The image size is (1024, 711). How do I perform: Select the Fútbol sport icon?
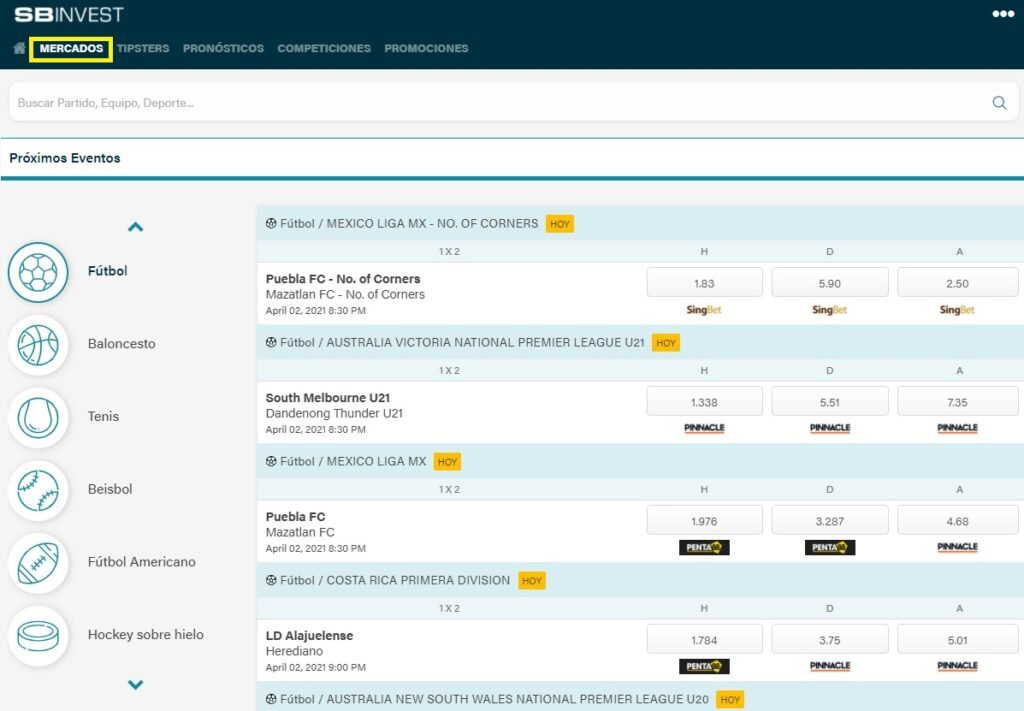click(x=38, y=270)
